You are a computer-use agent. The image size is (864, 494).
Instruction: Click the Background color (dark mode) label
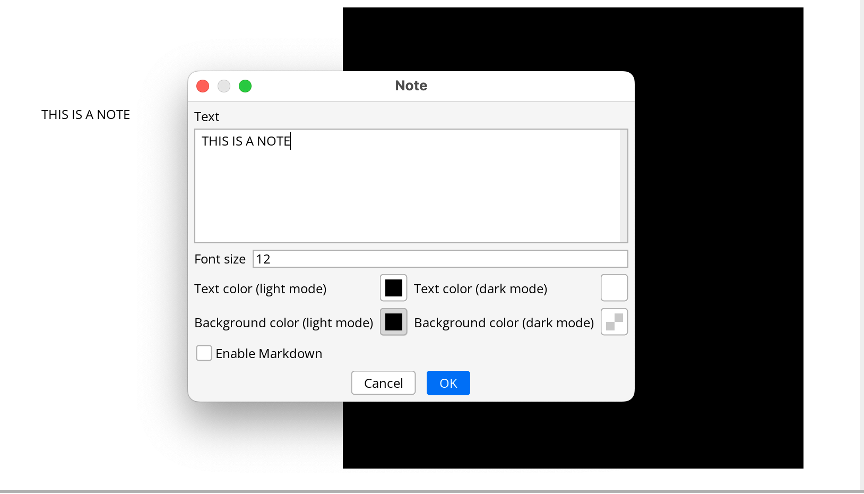click(x=504, y=323)
